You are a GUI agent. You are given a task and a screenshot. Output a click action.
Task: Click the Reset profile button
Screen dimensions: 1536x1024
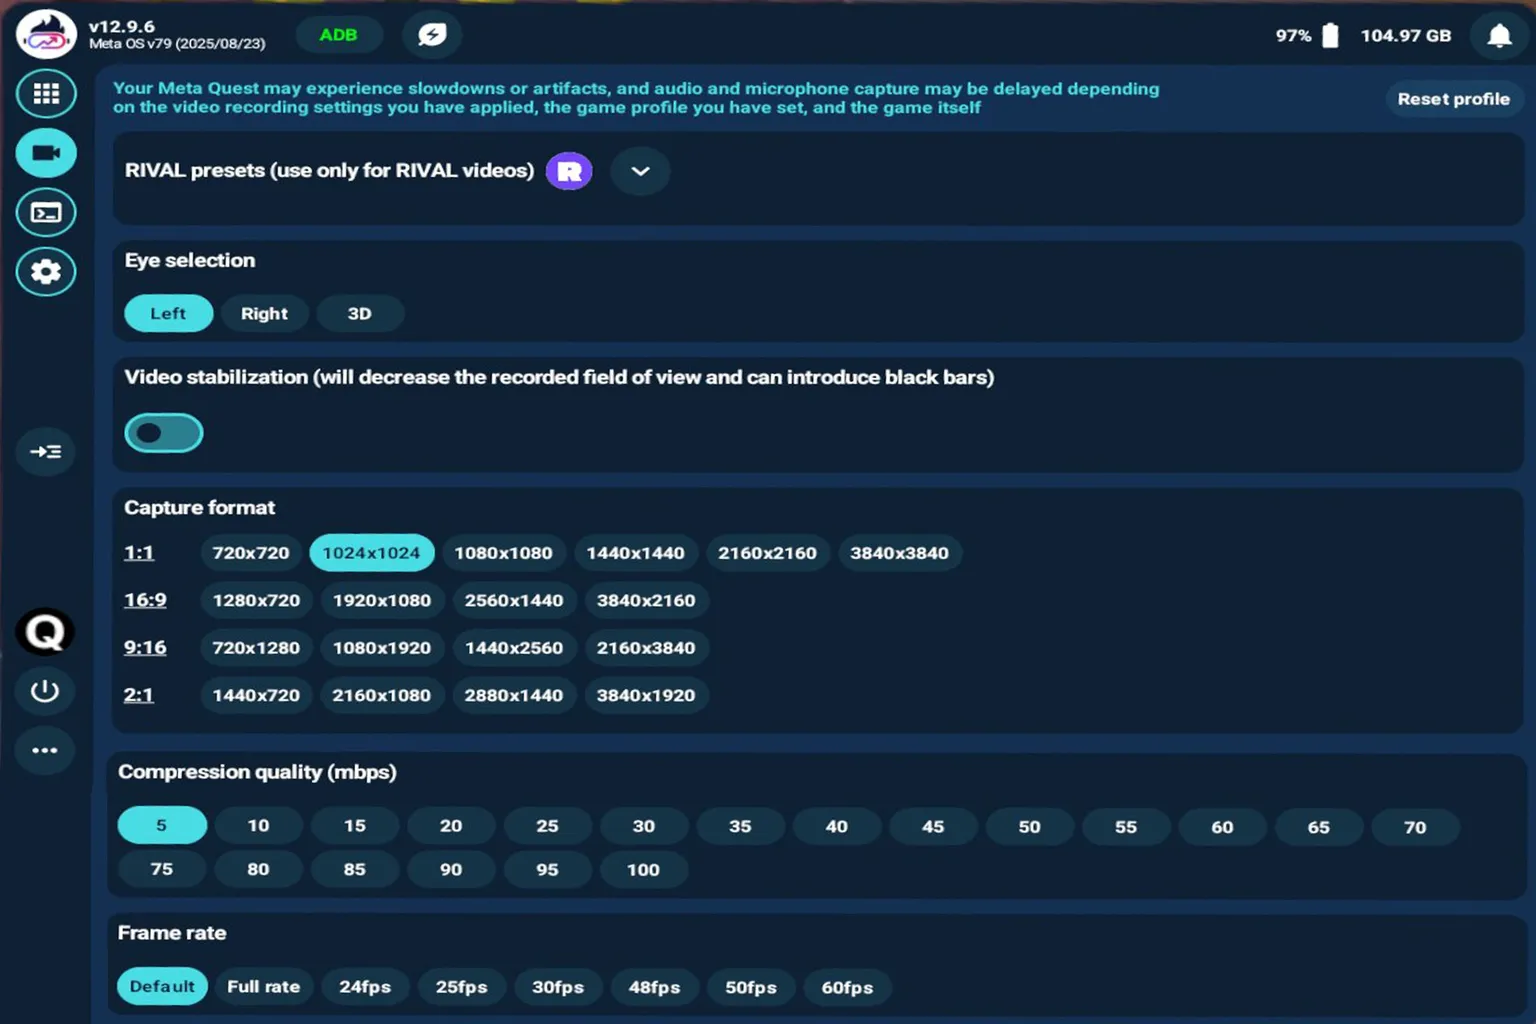pos(1454,99)
